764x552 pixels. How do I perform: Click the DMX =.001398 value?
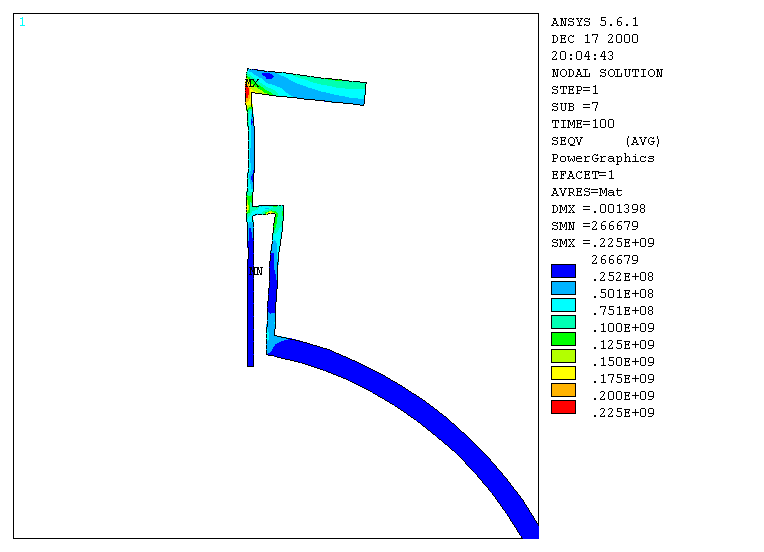tap(598, 209)
